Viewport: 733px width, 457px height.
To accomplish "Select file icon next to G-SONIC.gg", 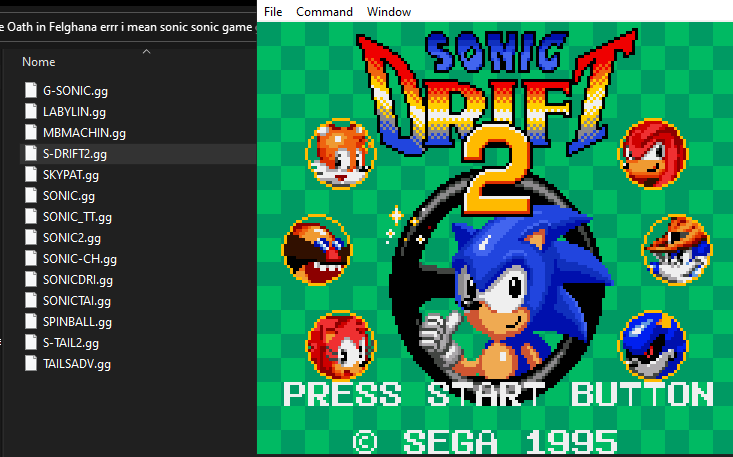I will (31, 90).
